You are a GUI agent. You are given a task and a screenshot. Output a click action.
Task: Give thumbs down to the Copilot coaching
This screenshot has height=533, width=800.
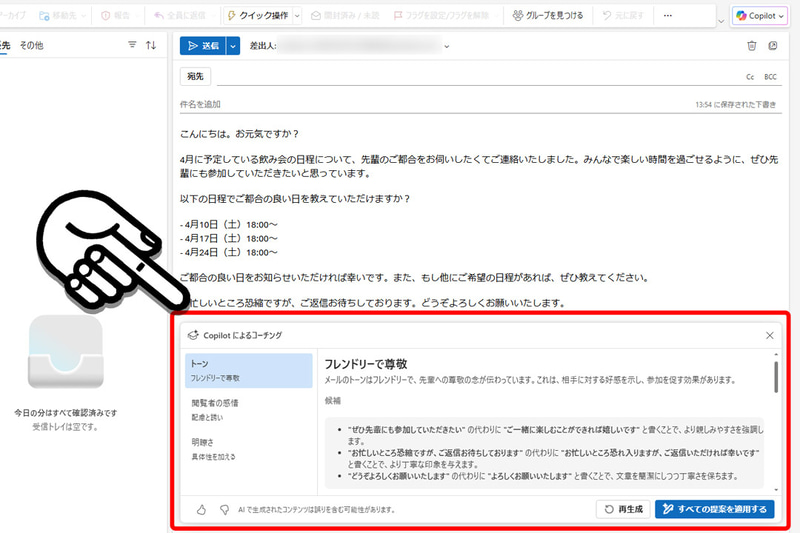(224, 509)
